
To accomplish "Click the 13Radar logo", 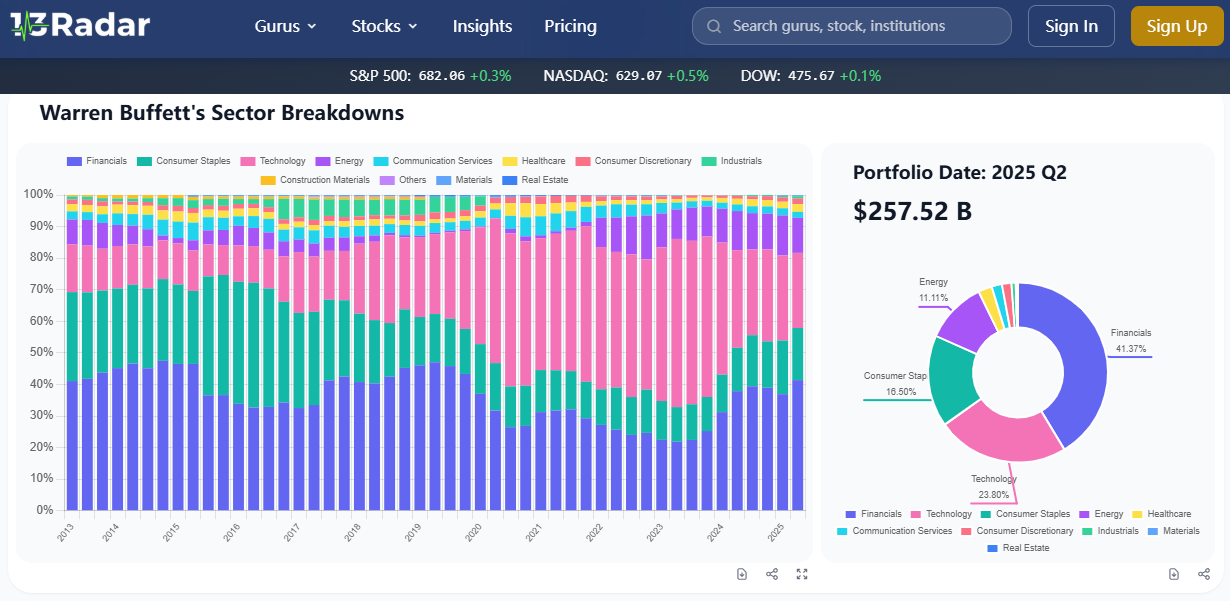I will point(80,26).
